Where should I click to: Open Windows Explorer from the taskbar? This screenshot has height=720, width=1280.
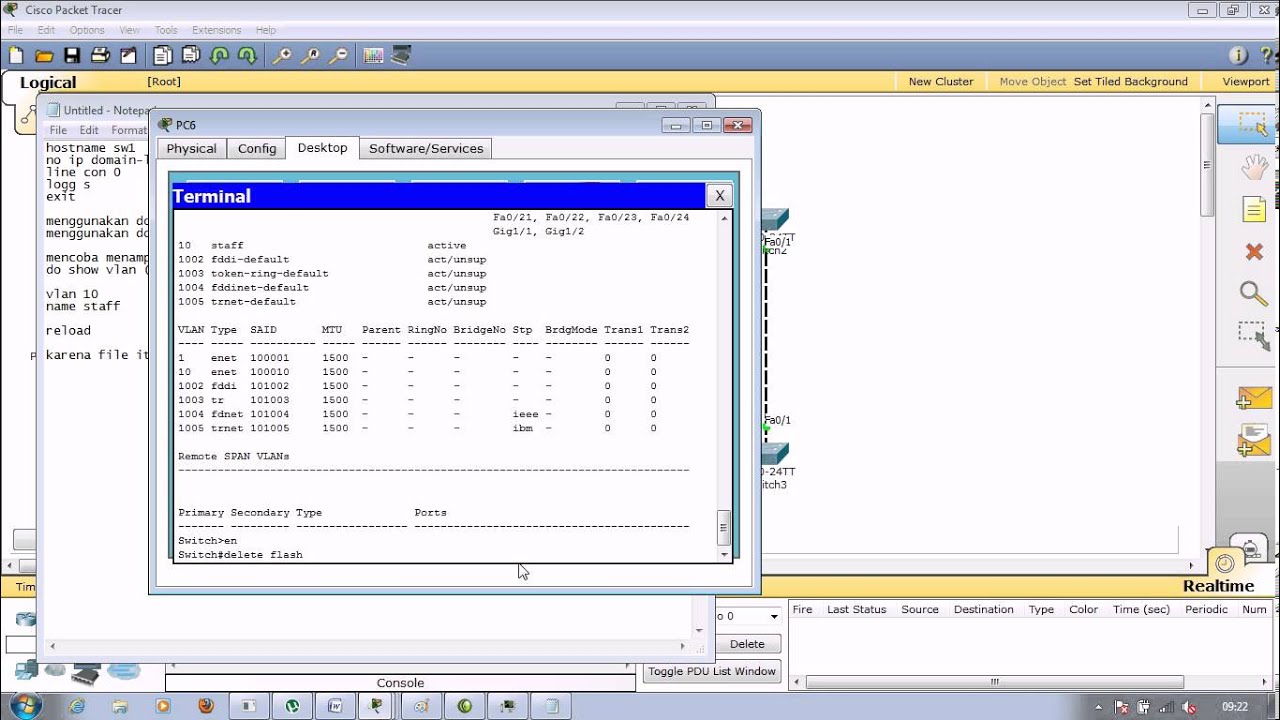pyautogui.click(x=120, y=706)
